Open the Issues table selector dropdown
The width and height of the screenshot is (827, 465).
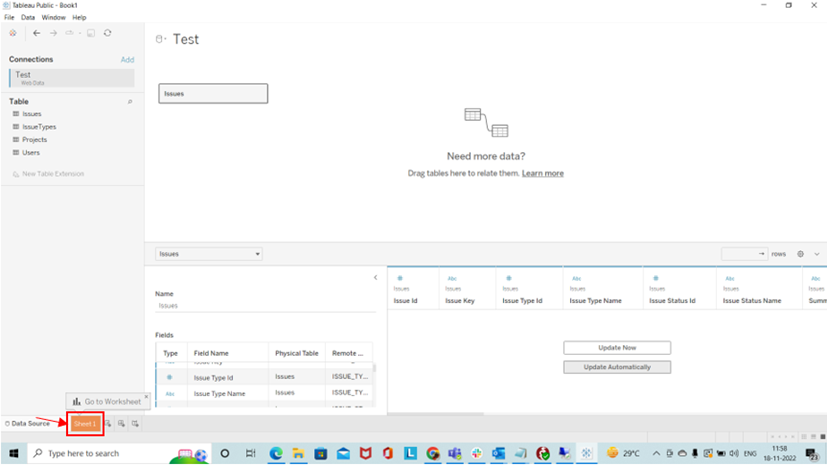[209, 254]
